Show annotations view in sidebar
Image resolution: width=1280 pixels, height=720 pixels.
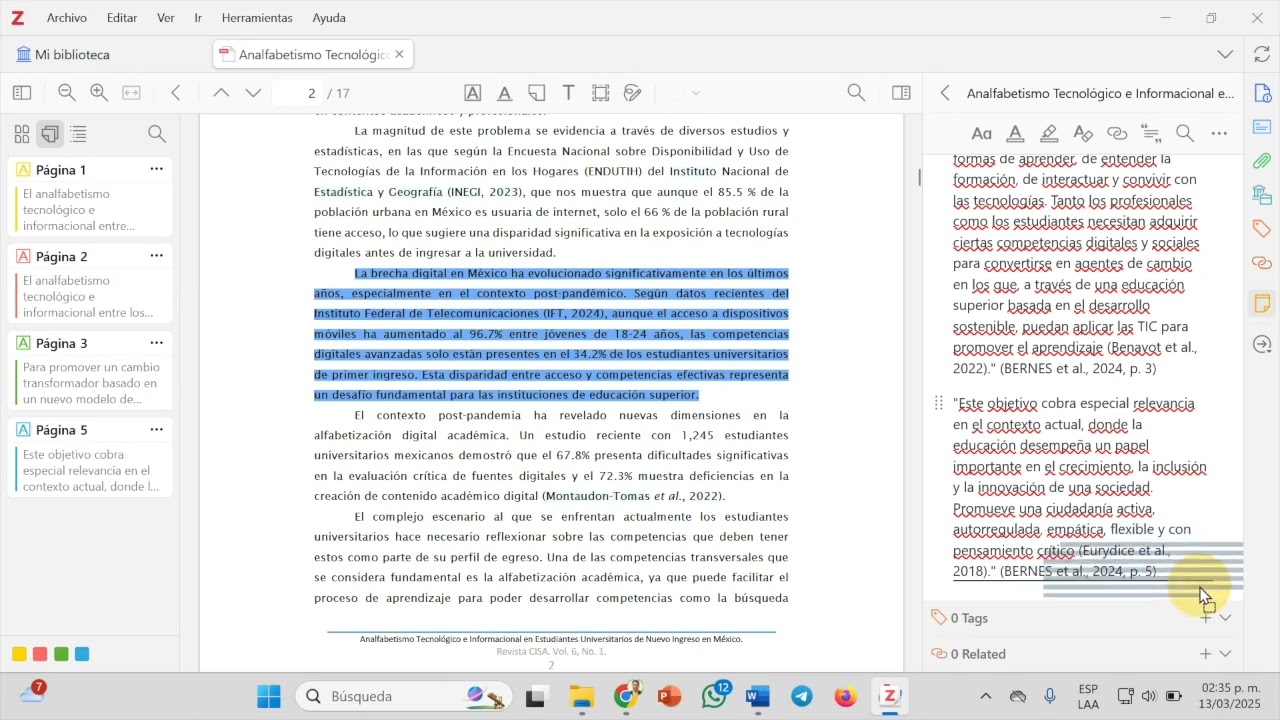[x=50, y=134]
